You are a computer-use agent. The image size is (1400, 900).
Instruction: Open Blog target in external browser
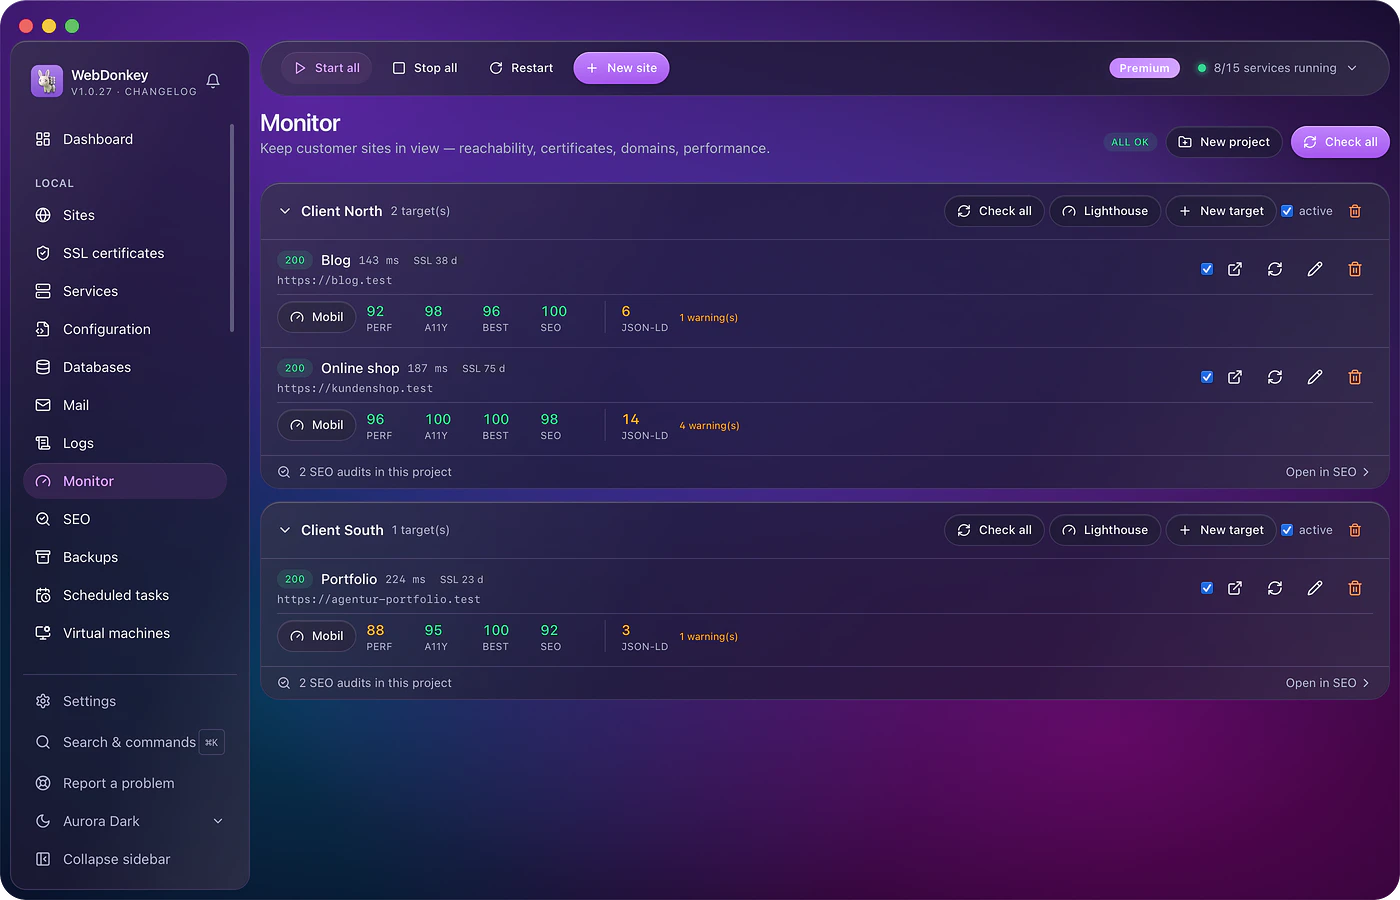coord(1235,269)
